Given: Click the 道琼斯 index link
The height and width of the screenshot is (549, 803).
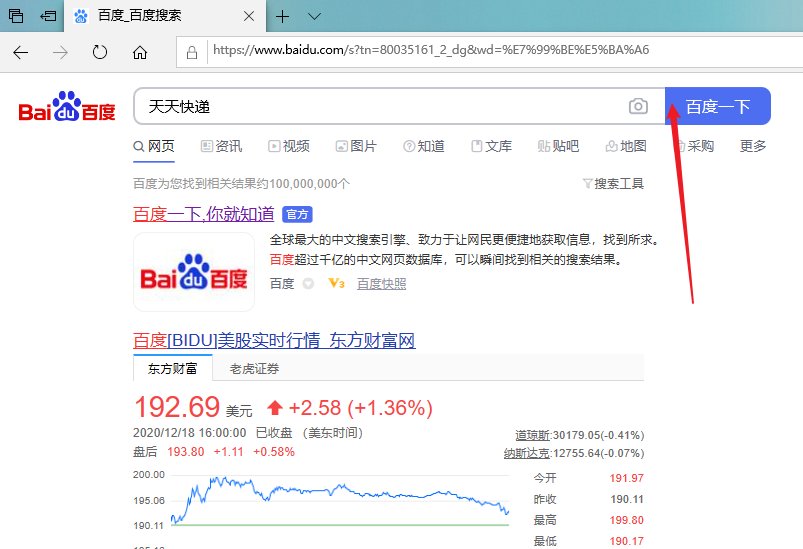Looking at the screenshot, I should (533, 435).
